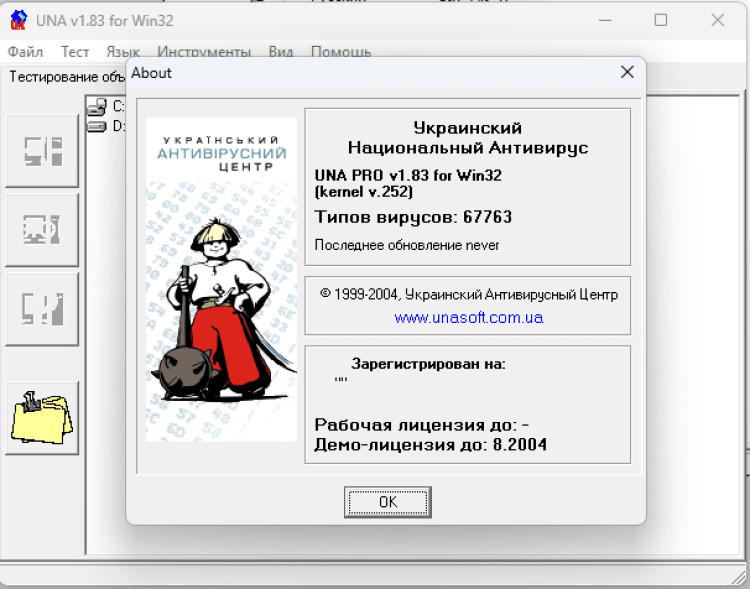The height and width of the screenshot is (589, 750).
Task: Maximize the UNA main window
Action: [661, 20]
